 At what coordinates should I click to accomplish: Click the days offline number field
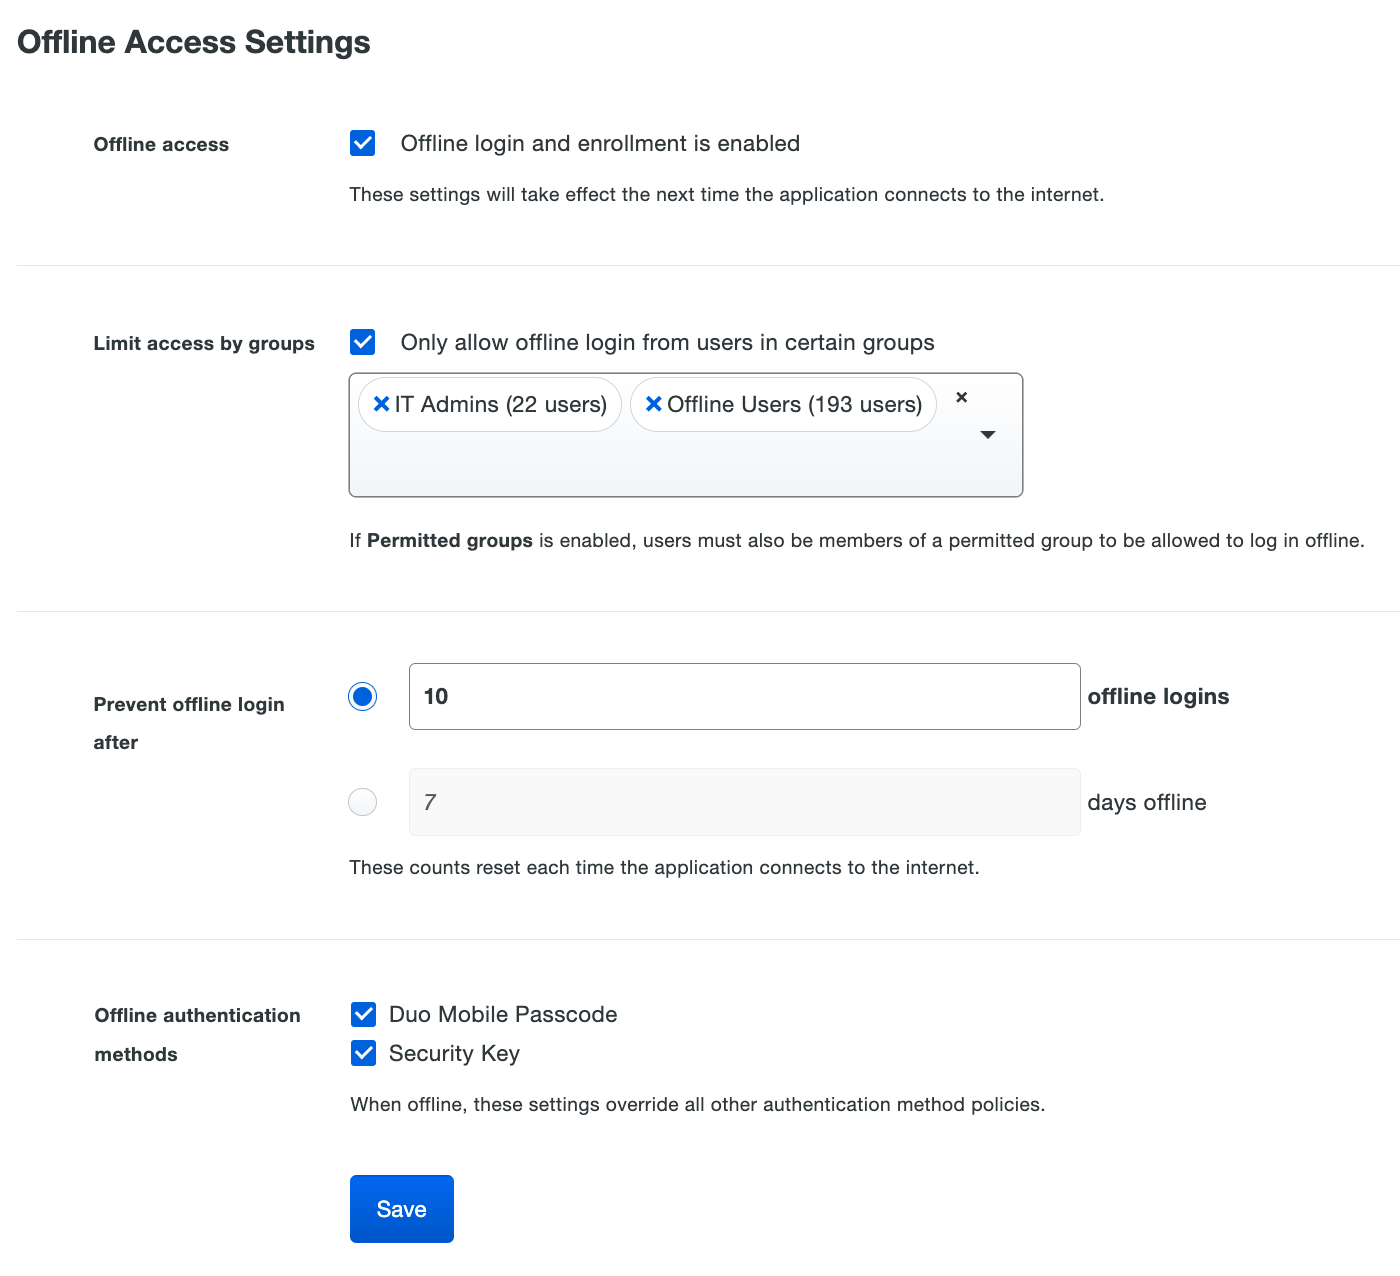(744, 802)
